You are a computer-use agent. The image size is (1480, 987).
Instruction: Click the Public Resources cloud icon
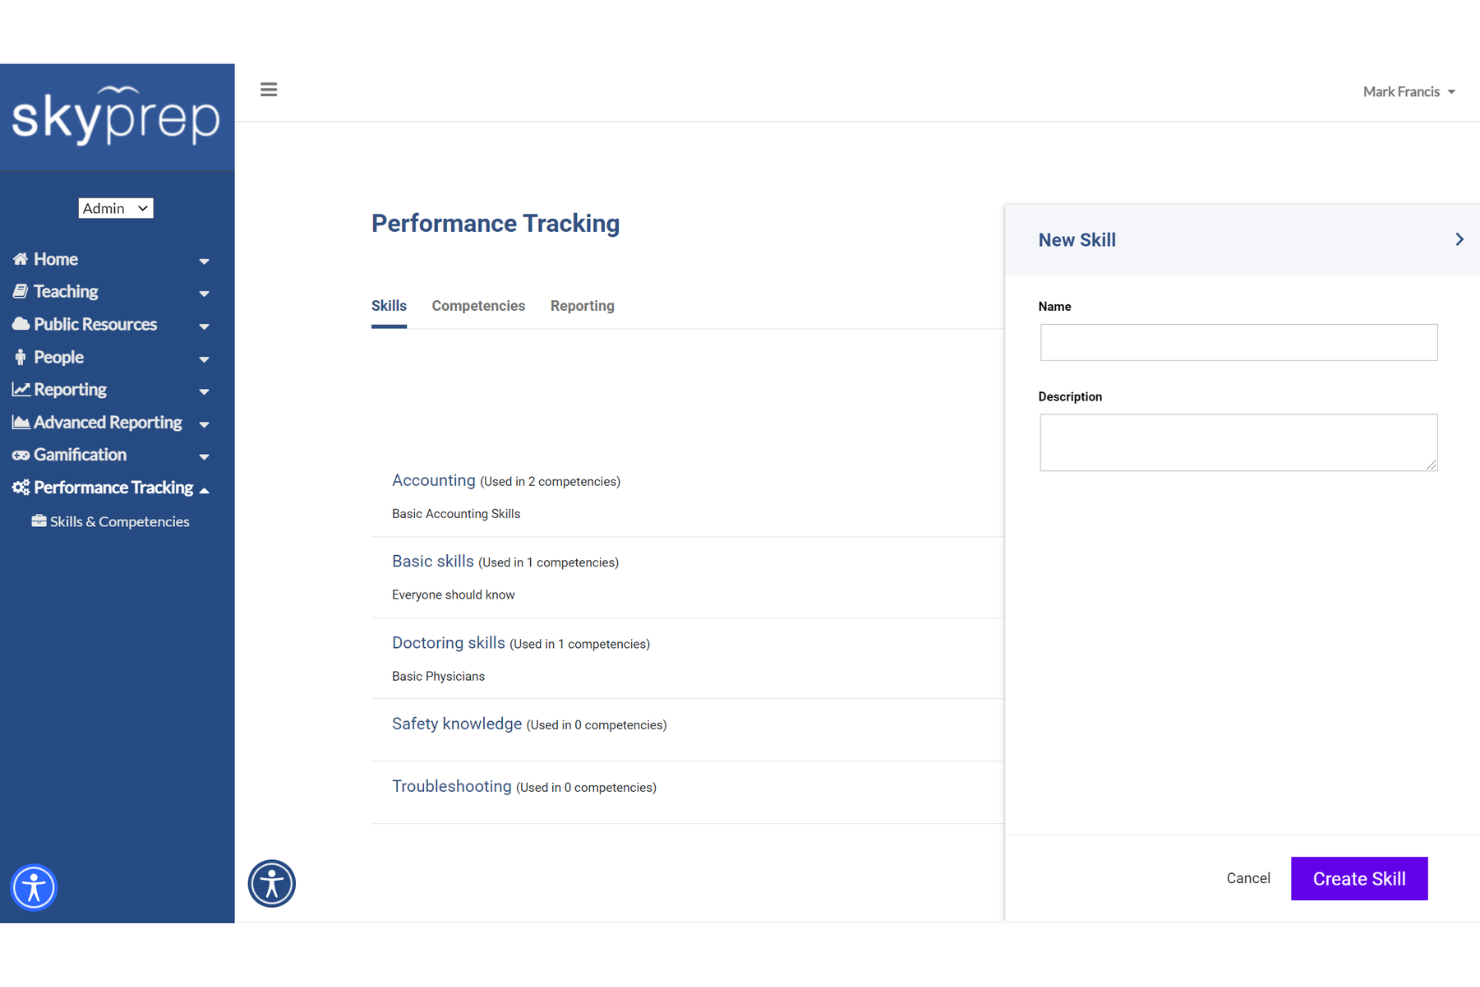tap(20, 324)
